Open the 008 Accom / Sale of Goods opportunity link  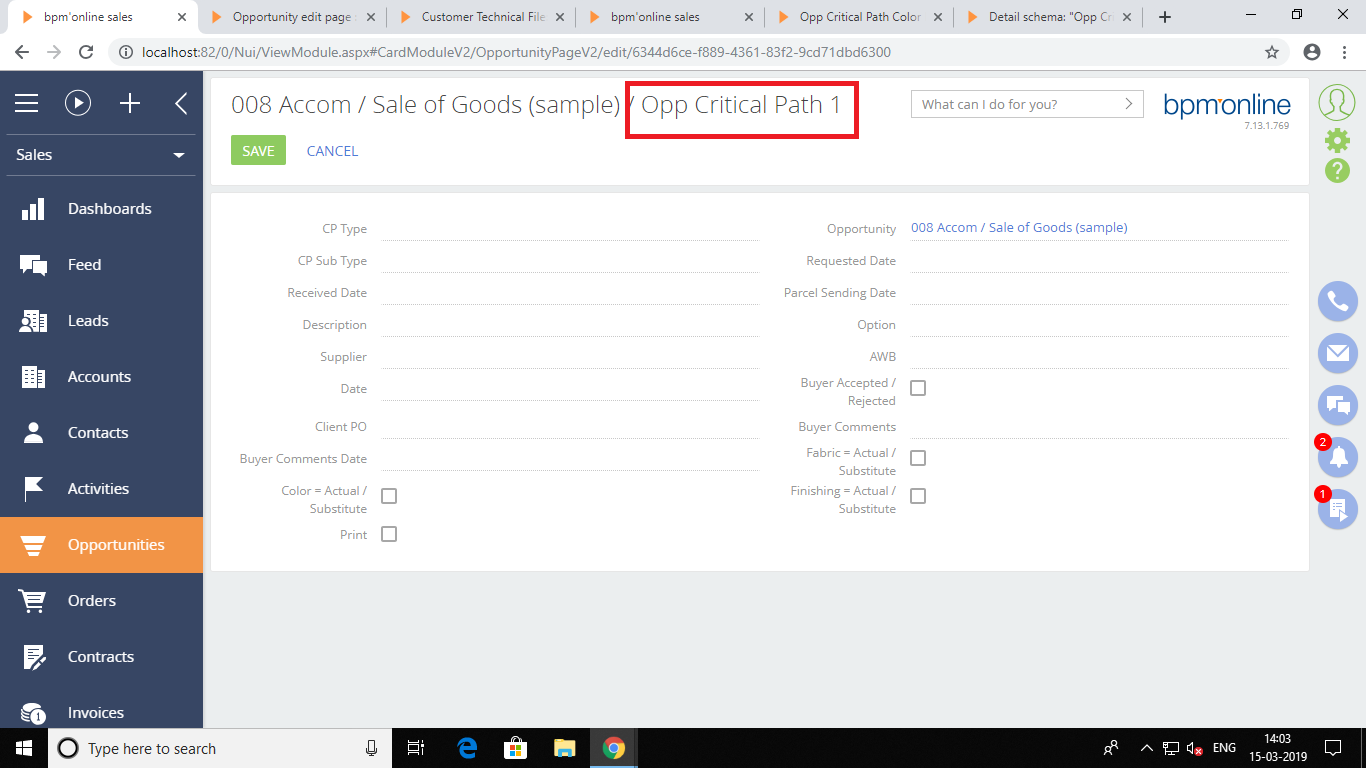click(1019, 228)
